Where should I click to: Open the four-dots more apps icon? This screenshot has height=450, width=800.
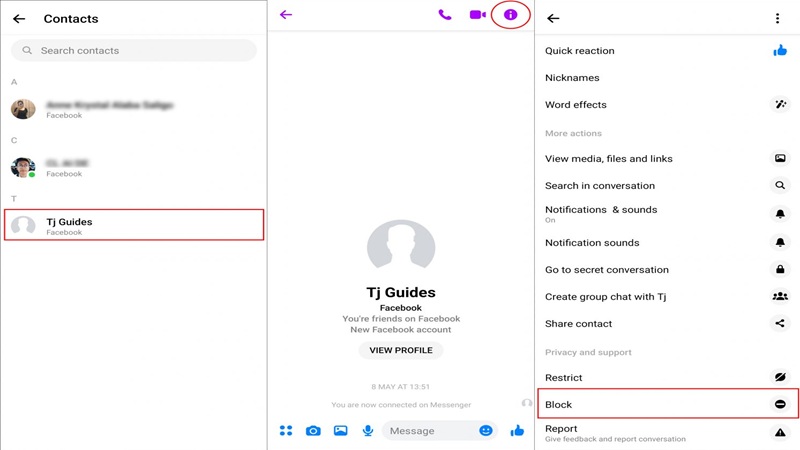286,431
